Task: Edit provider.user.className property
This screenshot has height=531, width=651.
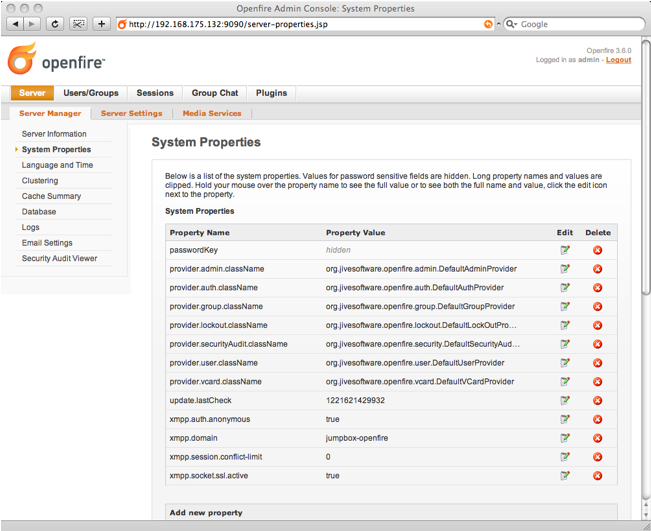Action: (x=565, y=362)
